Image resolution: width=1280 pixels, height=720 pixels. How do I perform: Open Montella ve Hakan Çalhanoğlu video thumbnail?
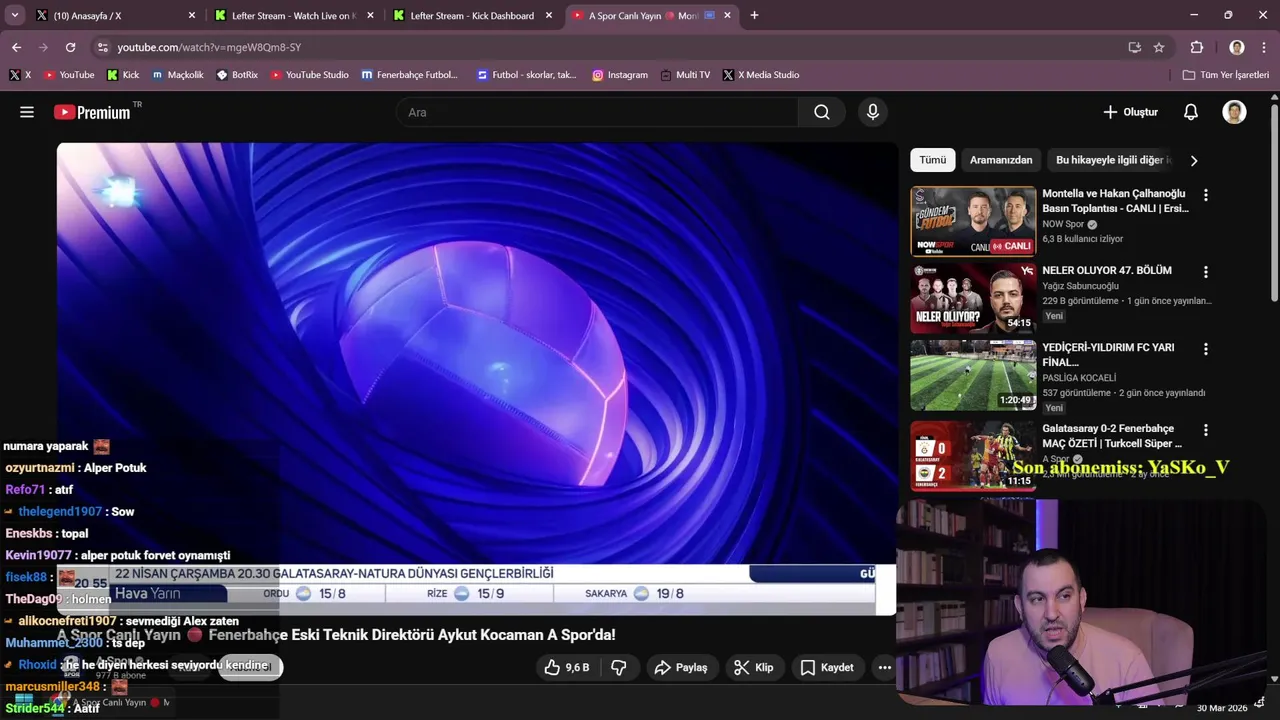point(973,221)
